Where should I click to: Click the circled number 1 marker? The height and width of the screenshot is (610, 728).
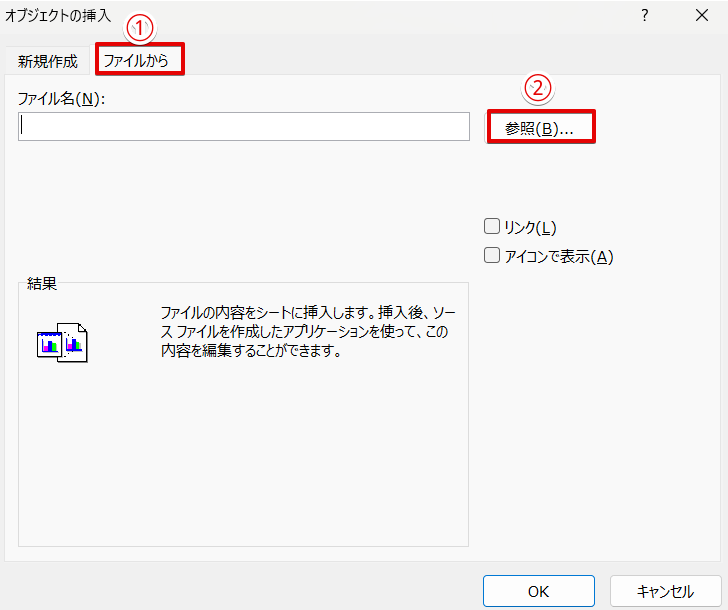tap(141, 30)
